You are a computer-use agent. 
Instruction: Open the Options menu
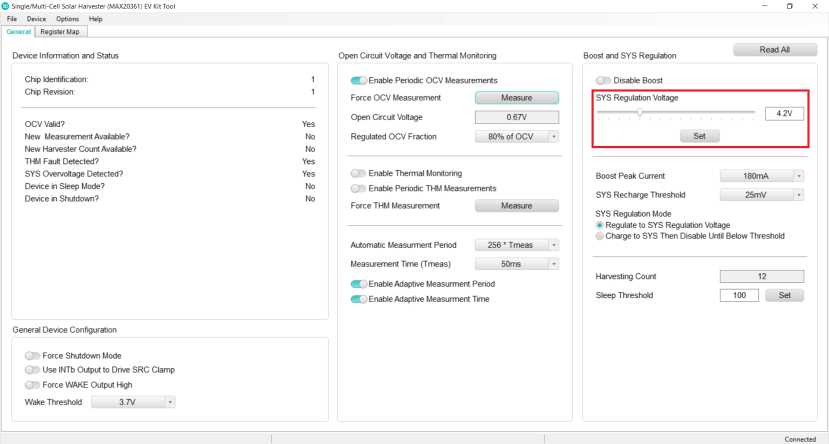click(x=68, y=19)
